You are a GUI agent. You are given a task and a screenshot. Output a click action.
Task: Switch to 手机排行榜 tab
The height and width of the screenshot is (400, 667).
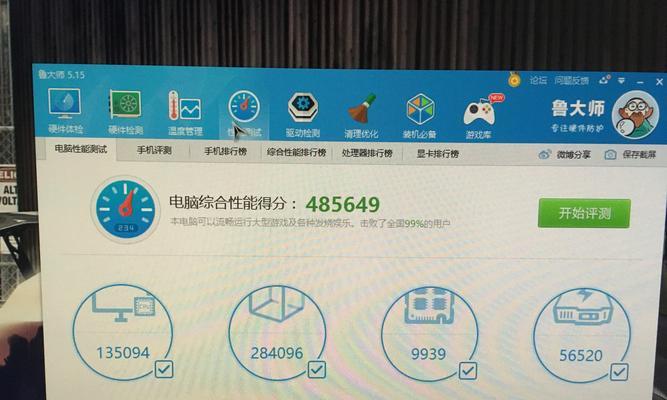click(225, 151)
